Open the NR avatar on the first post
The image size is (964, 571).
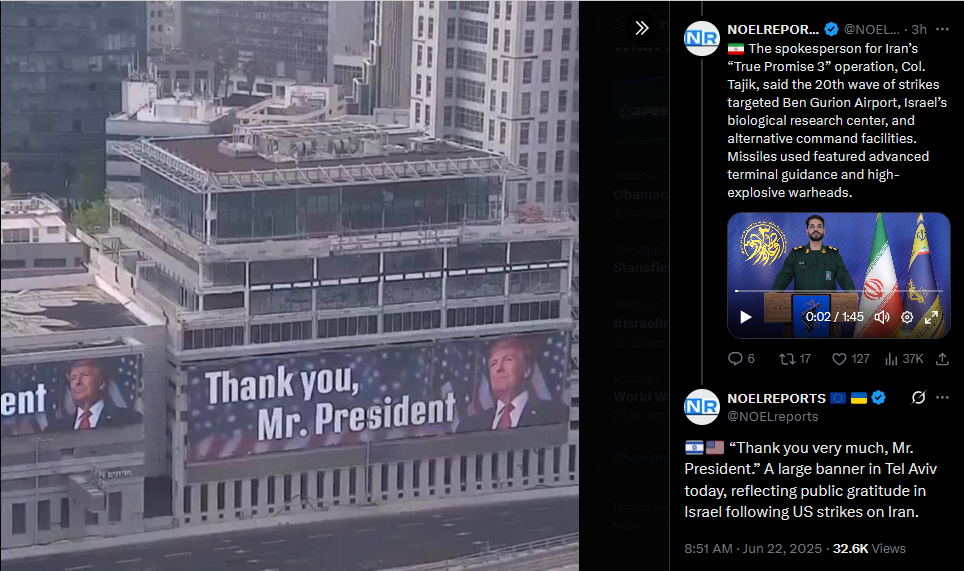pyautogui.click(x=701, y=38)
